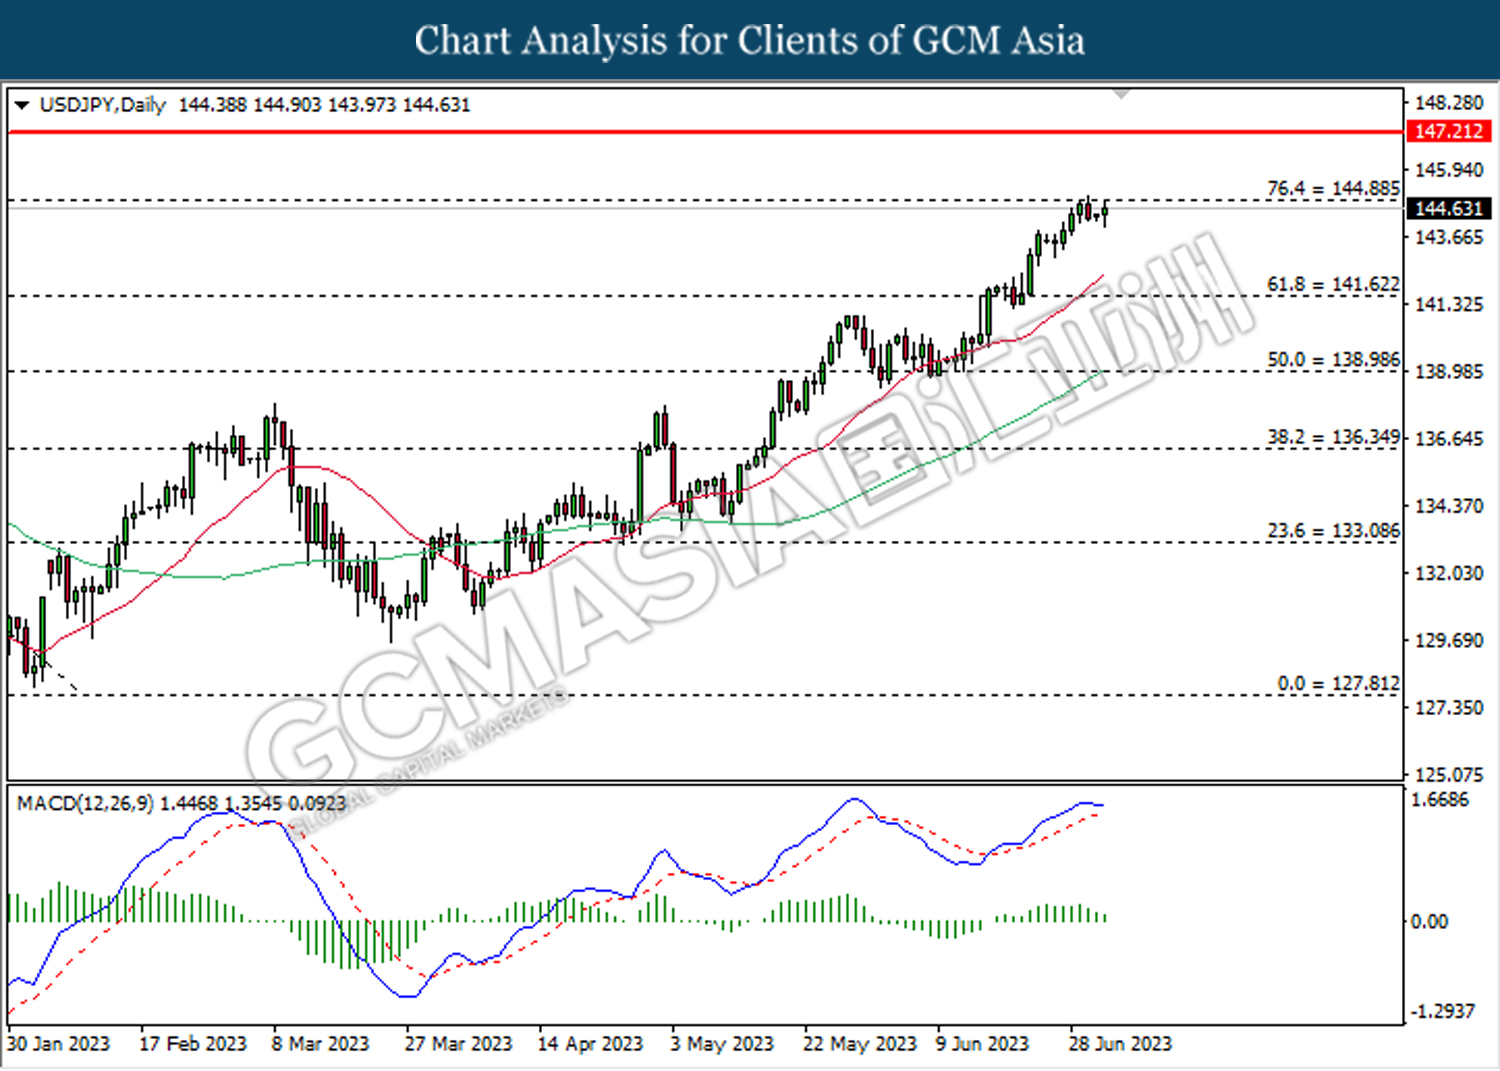Click the 141.325 price axis value
Viewport: 1500px width, 1071px height.
pos(1449,304)
